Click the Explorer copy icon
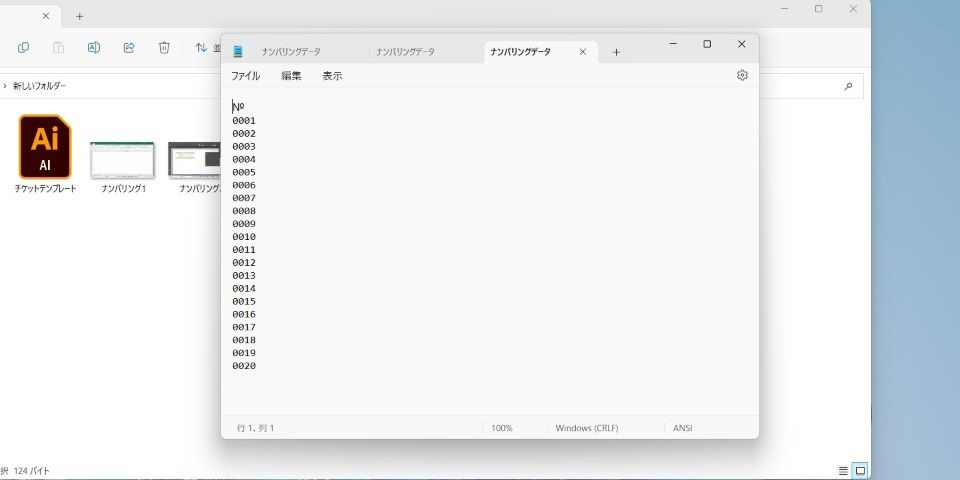This screenshot has width=960, height=480. 24,47
